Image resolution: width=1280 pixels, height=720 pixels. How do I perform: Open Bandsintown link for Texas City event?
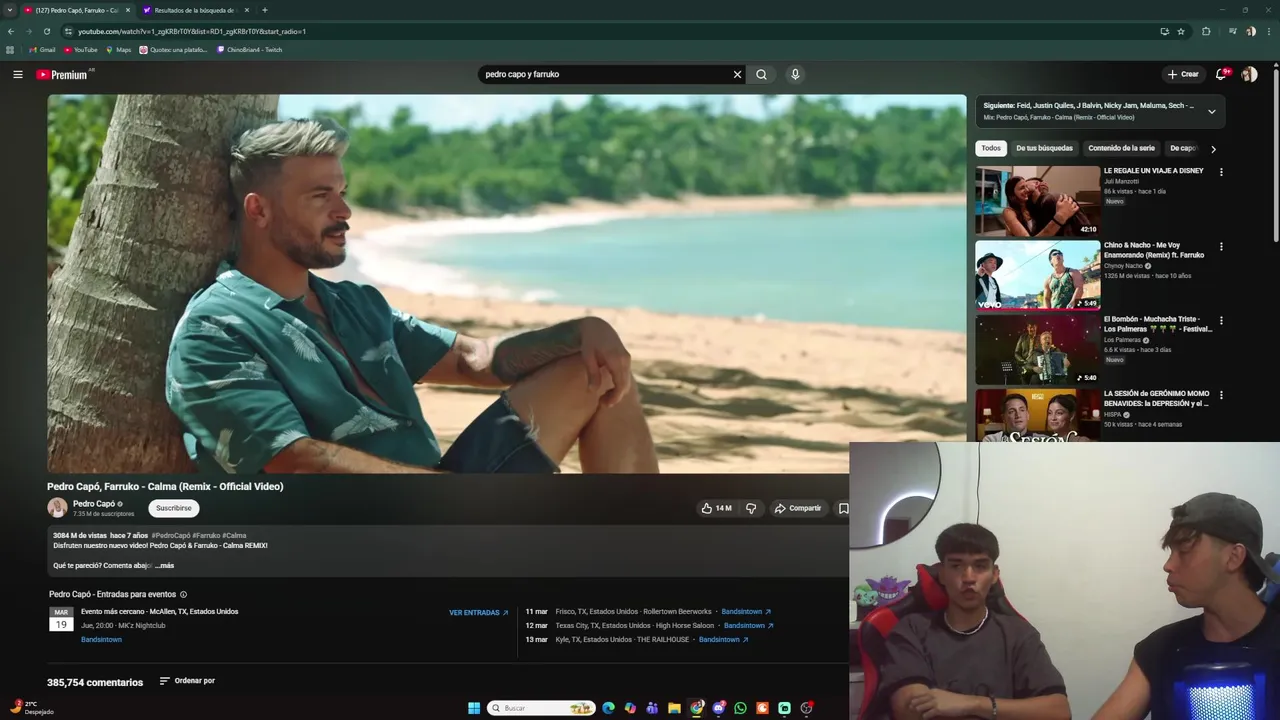click(x=748, y=626)
